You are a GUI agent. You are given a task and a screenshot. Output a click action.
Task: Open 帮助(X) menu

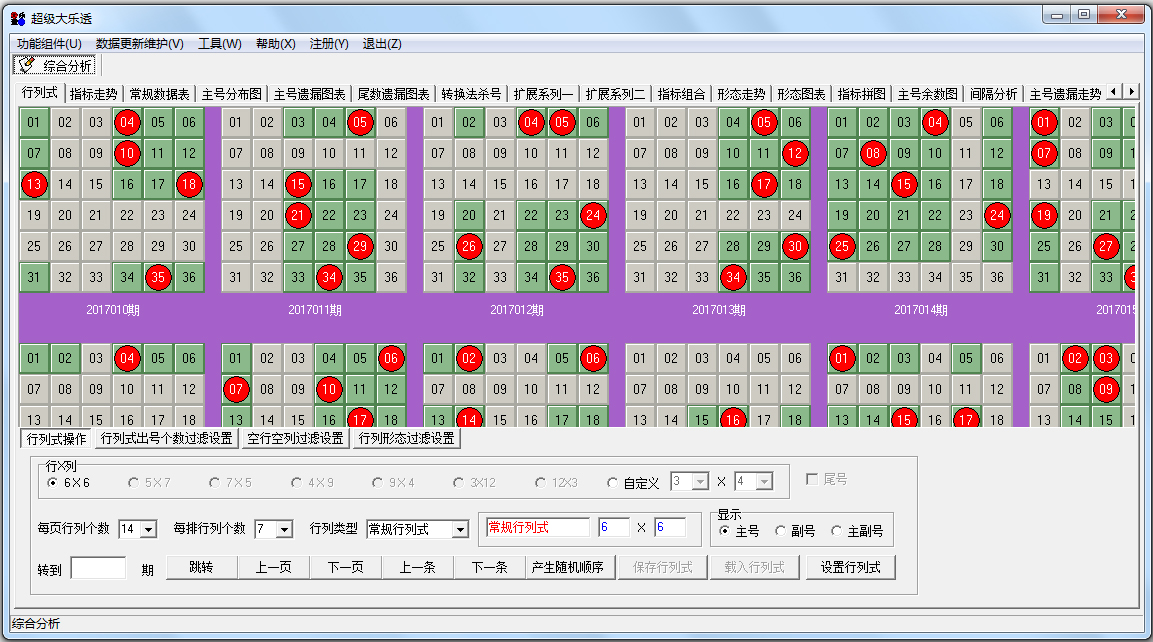[x=276, y=43]
